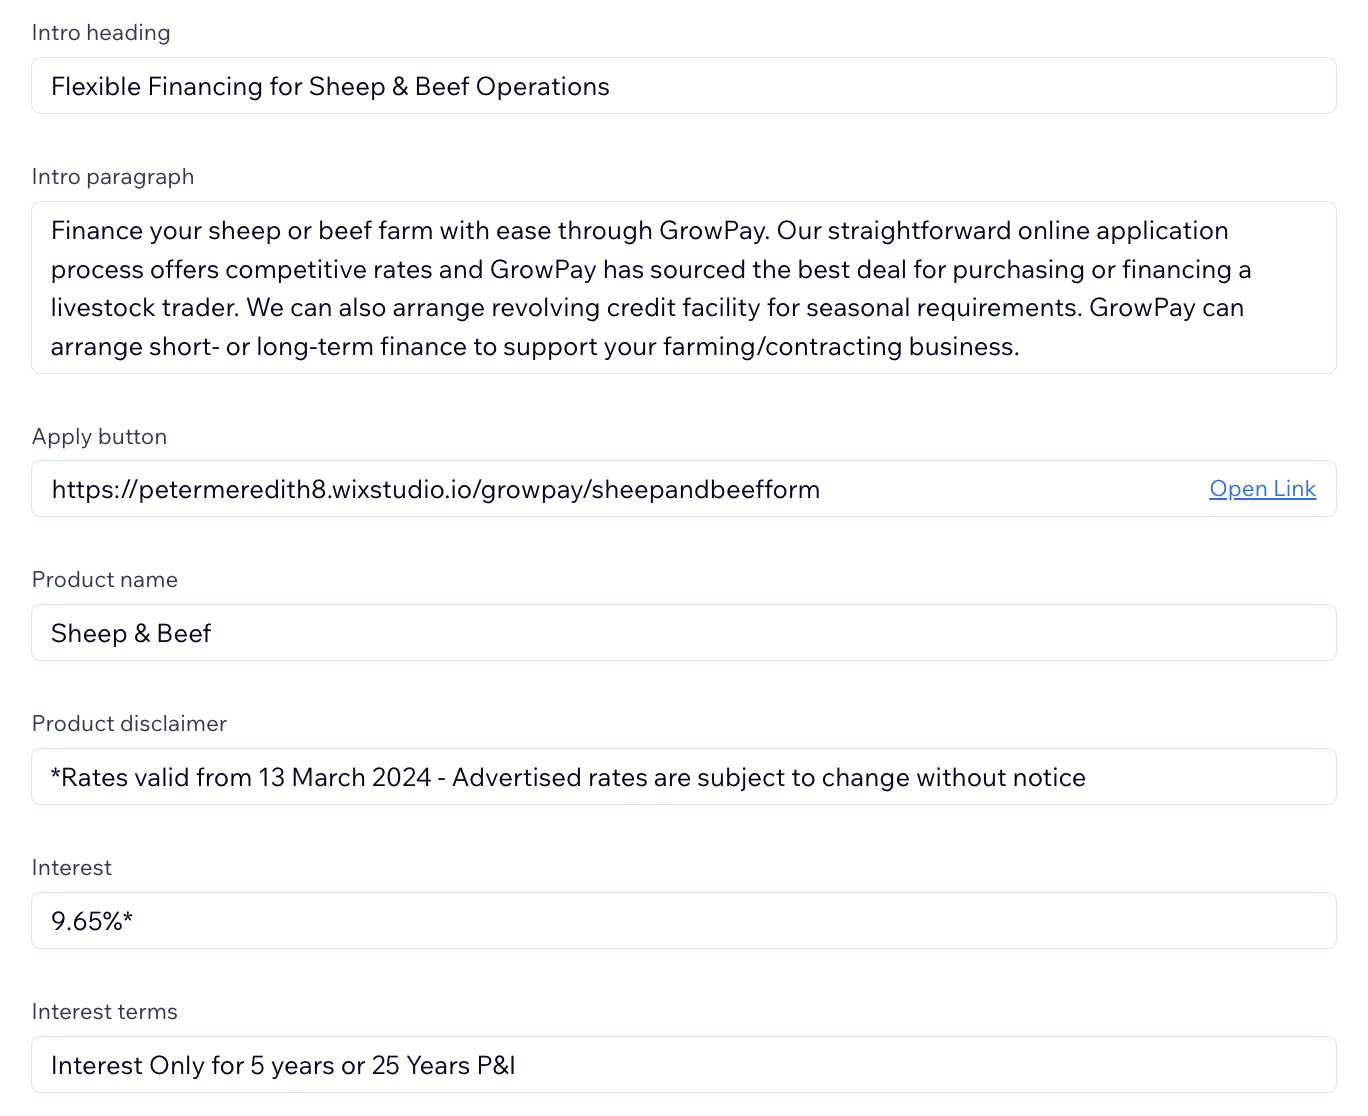Click "25 Years P&I" in interest terms

point(443,1066)
